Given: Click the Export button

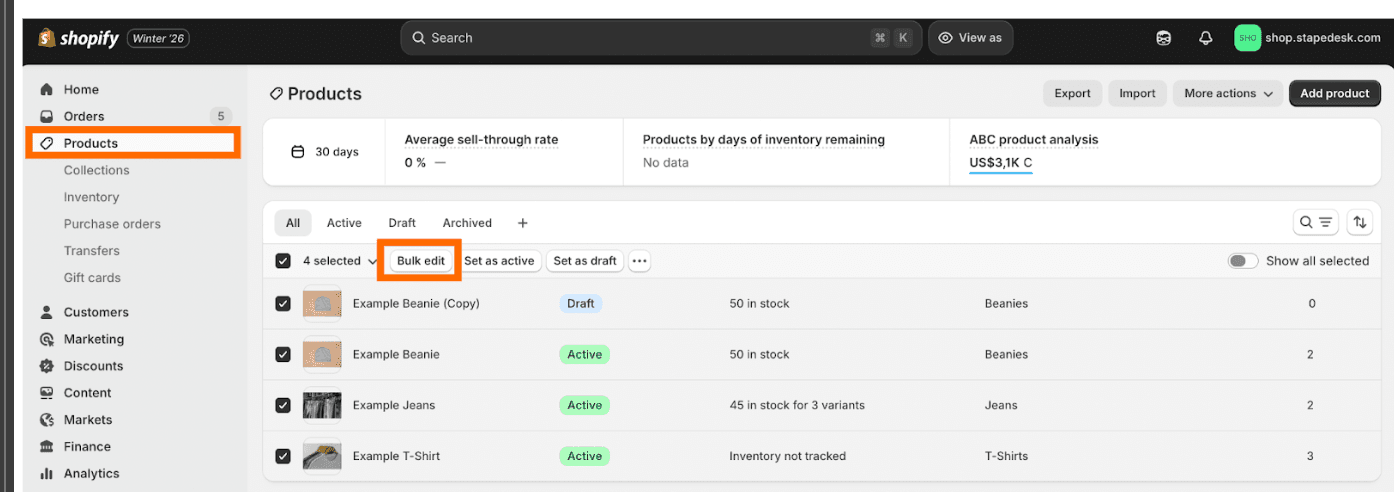Looking at the screenshot, I should tap(1072, 93).
